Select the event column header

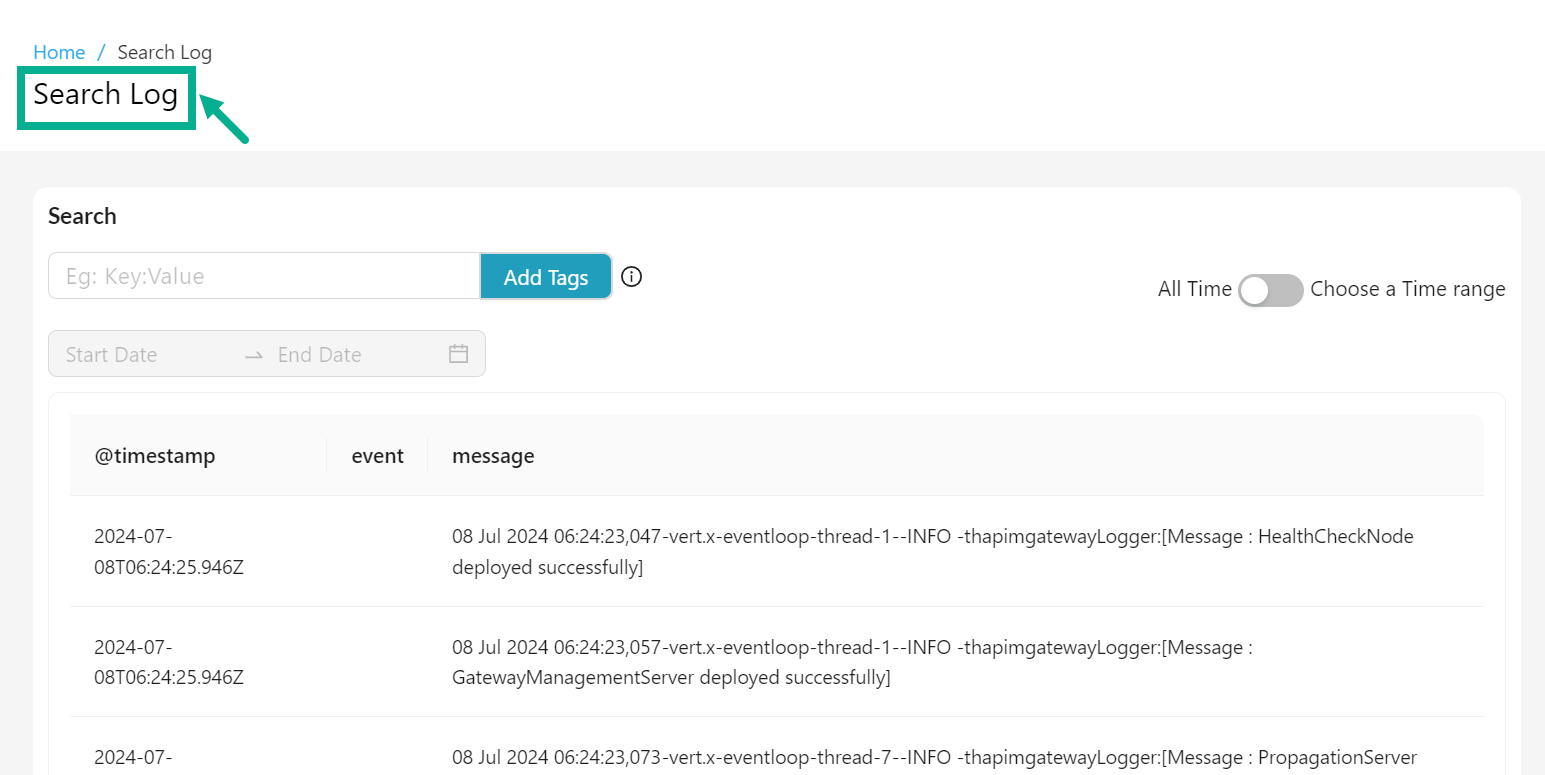pos(377,456)
